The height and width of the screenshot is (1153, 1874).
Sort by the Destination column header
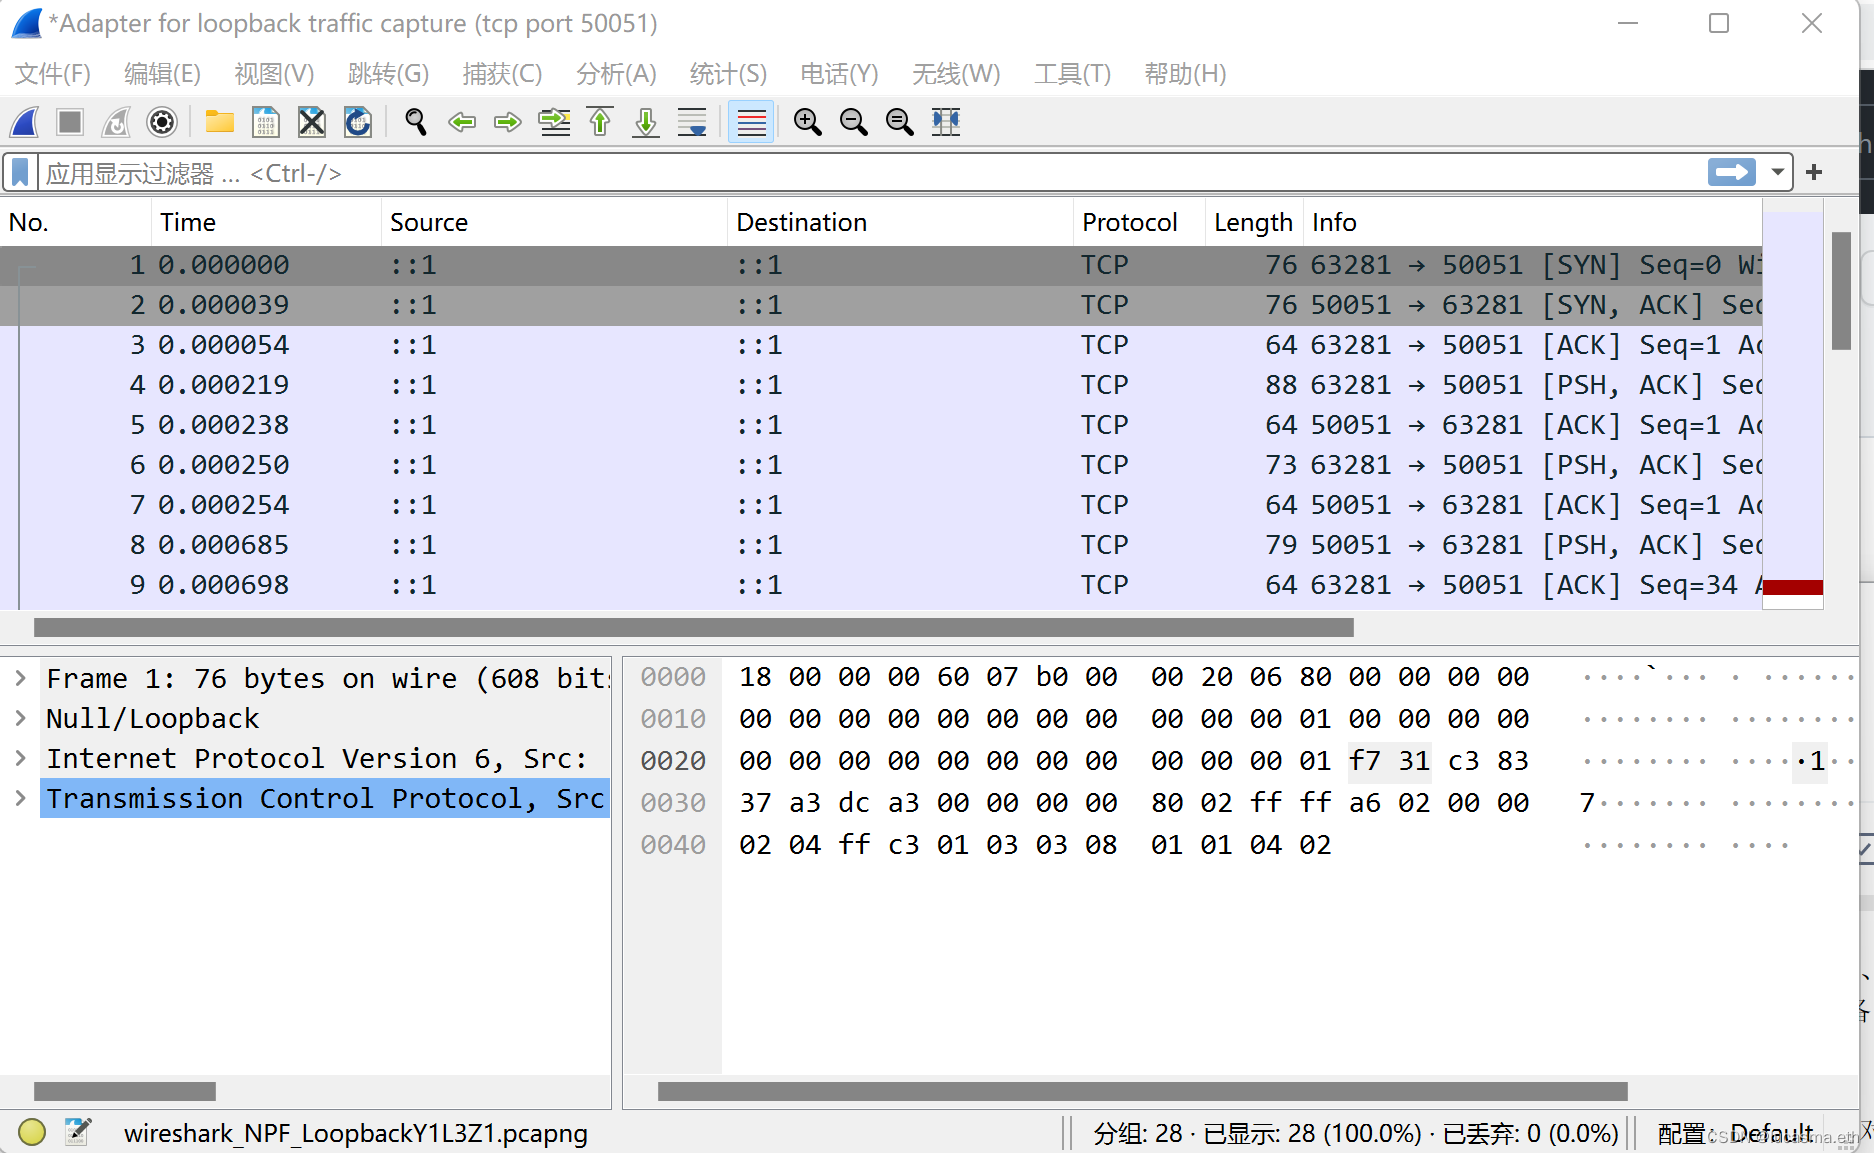900,222
